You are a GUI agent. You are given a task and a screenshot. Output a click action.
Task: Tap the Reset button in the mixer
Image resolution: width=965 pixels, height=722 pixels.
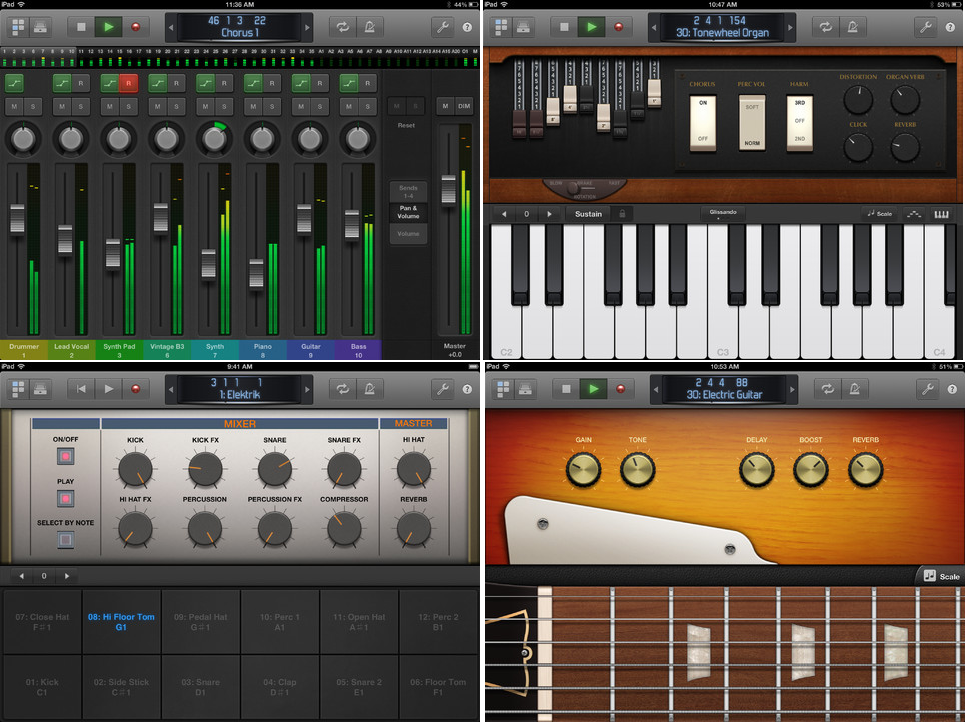pyautogui.click(x=406, y=125)
